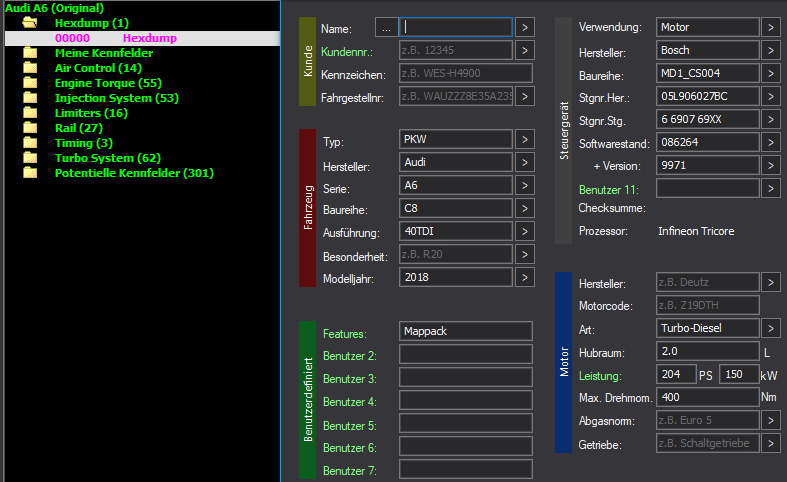Viewport: 787px width, 482px height.
Task: Open the Softwarestand 086264 arrow button
Action: 771,142
